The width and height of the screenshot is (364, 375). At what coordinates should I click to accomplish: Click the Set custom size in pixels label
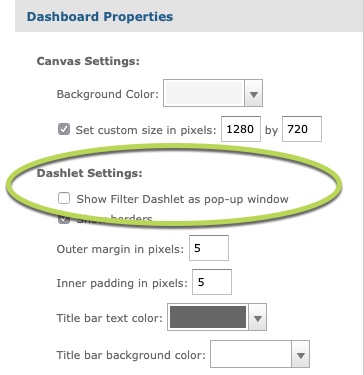[x=146, y=130]
